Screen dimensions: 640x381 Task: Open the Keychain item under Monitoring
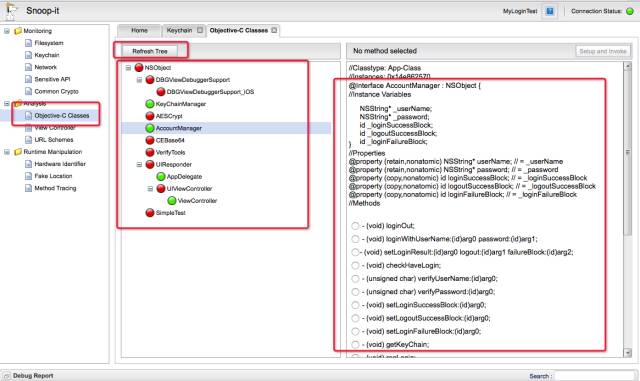(47, 55)
